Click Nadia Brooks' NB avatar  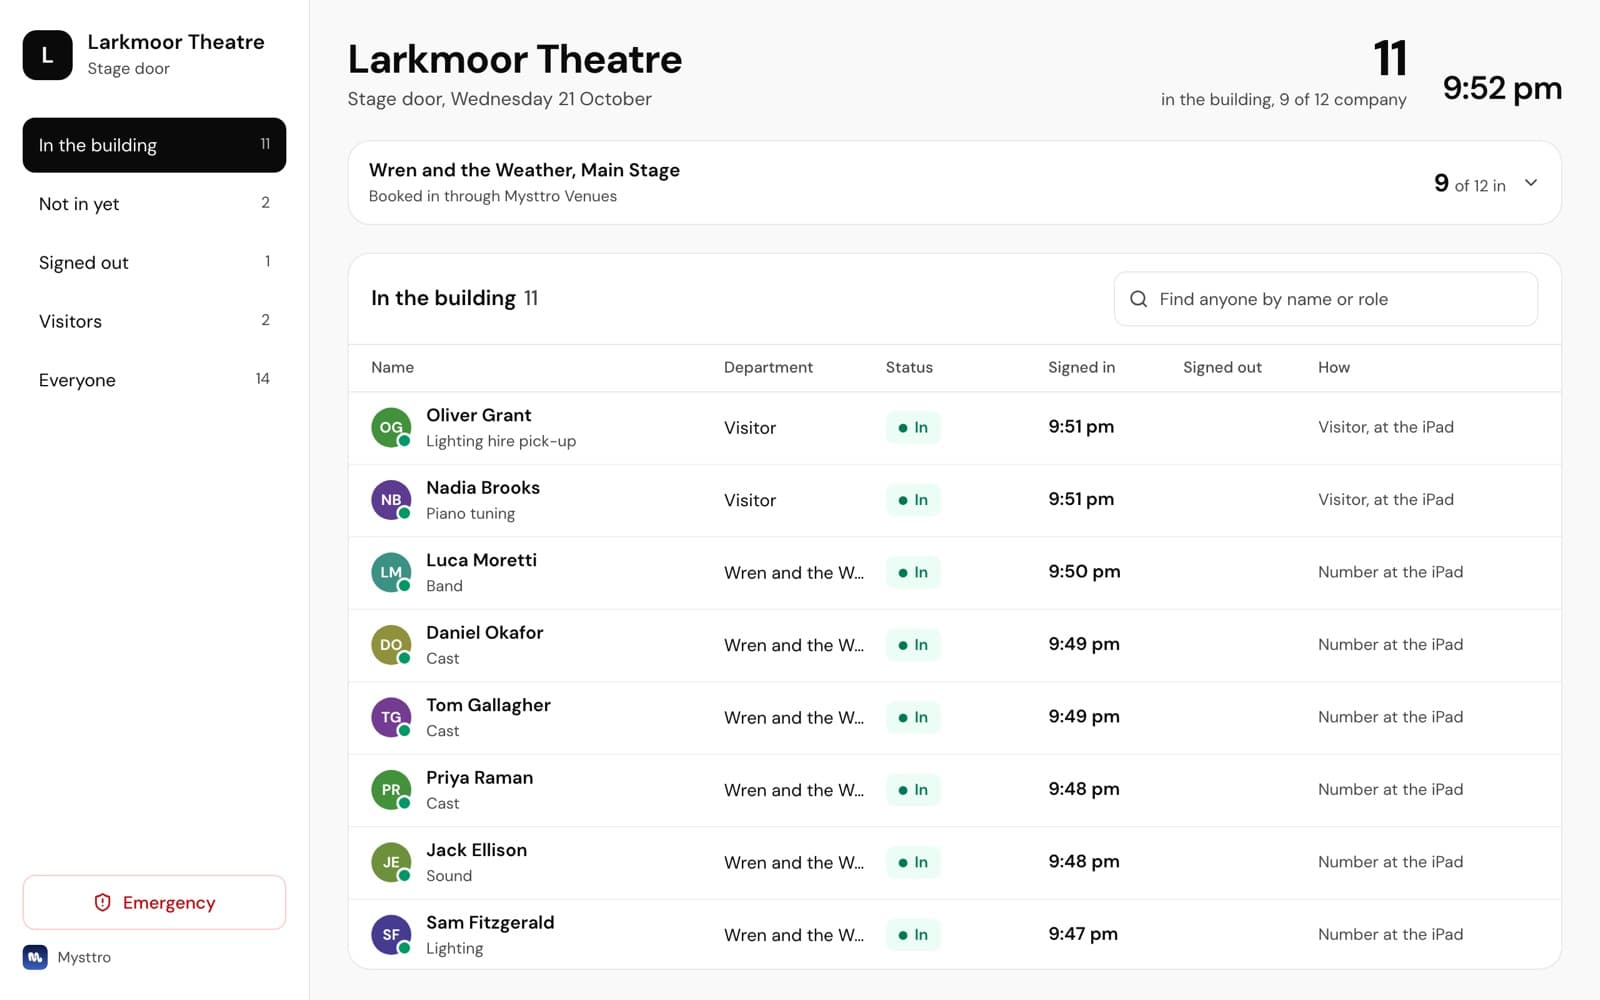pyautogui.click(x=391, y=500)
